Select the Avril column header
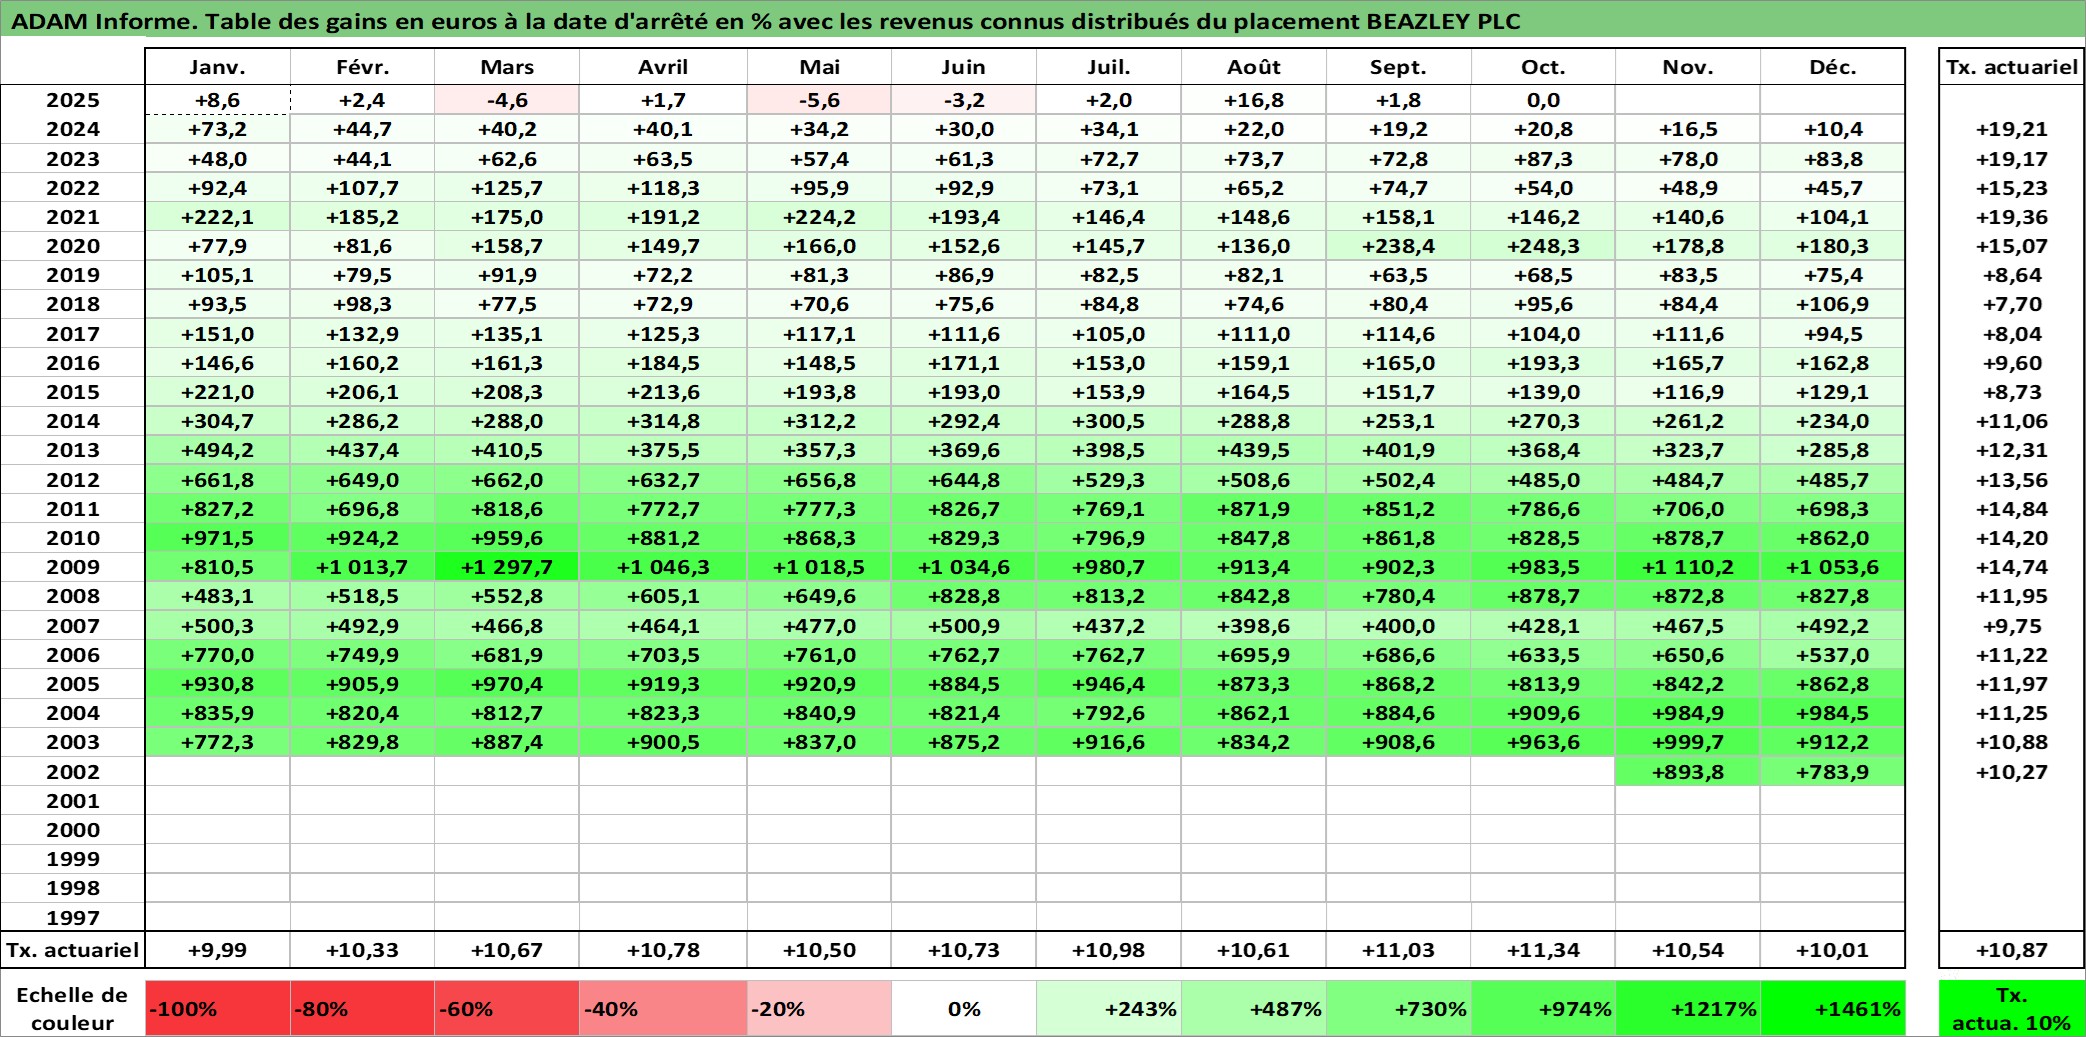Viewport: 2086px width, 1037px height. tap(663, 67)
